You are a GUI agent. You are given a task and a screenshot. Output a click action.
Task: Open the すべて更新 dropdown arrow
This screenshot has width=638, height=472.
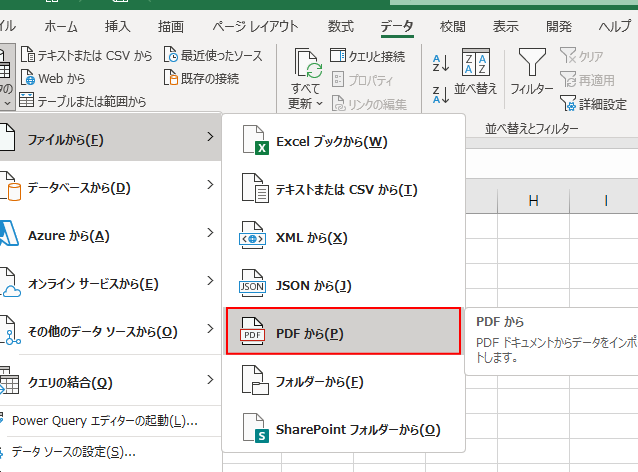320,103
